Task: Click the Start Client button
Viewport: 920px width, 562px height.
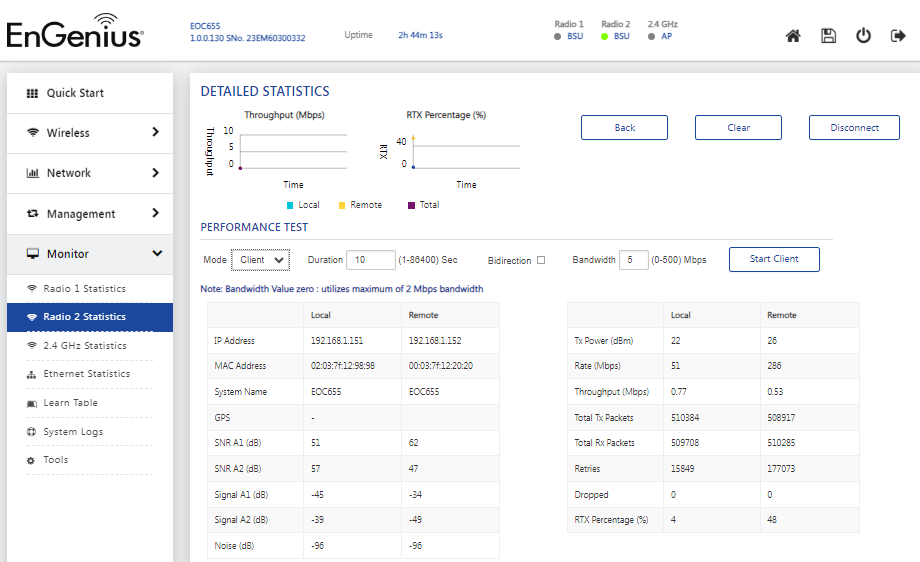Action: tap(774, 259)
